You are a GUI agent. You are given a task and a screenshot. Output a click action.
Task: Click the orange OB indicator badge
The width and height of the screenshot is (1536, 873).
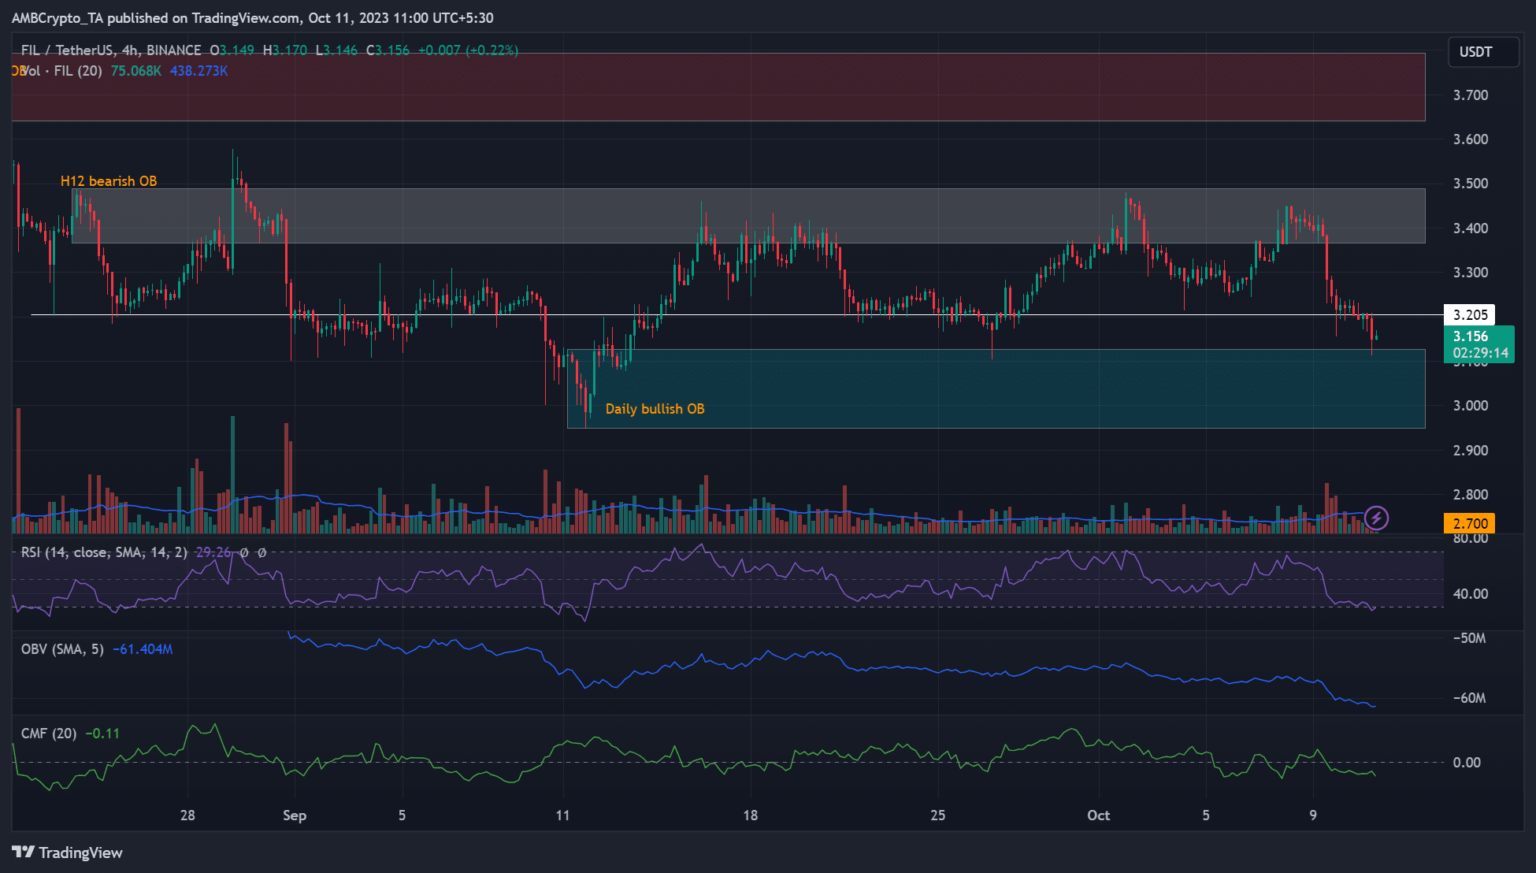coord(17,71)
